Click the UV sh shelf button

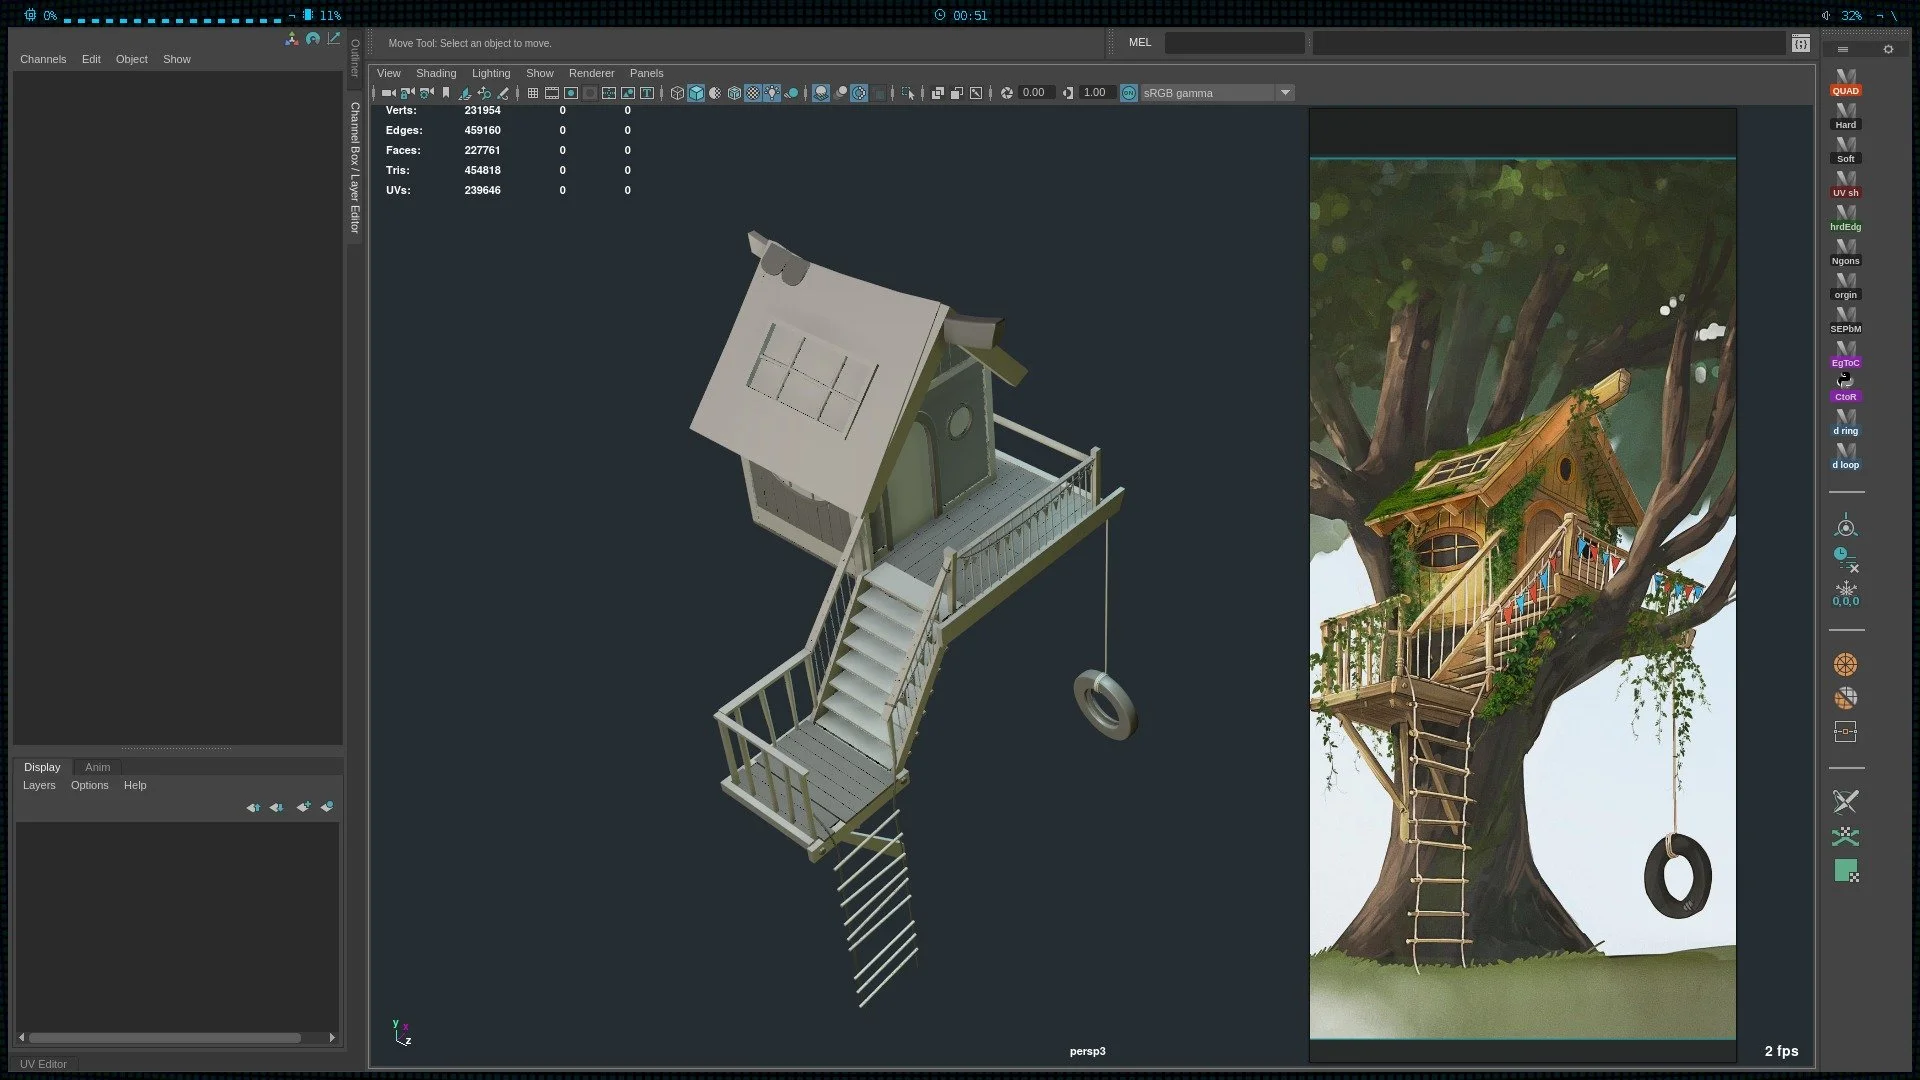[x=1845, y=185]
